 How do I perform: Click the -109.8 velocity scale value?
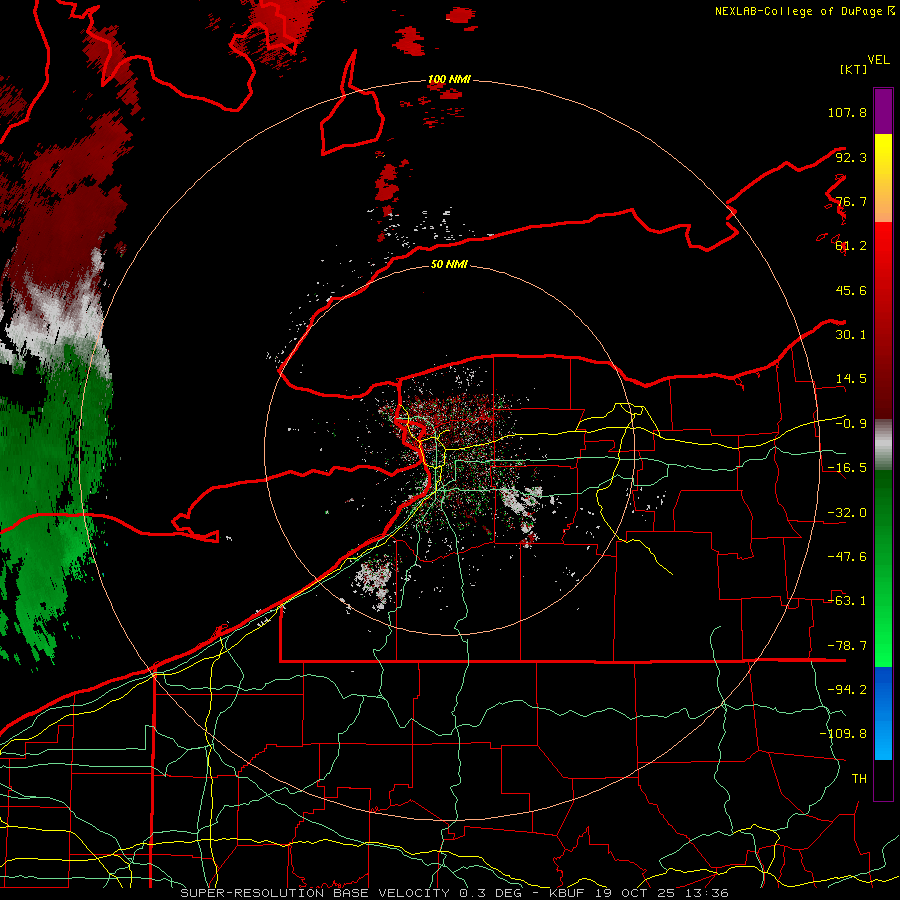(x=843, y=734)
